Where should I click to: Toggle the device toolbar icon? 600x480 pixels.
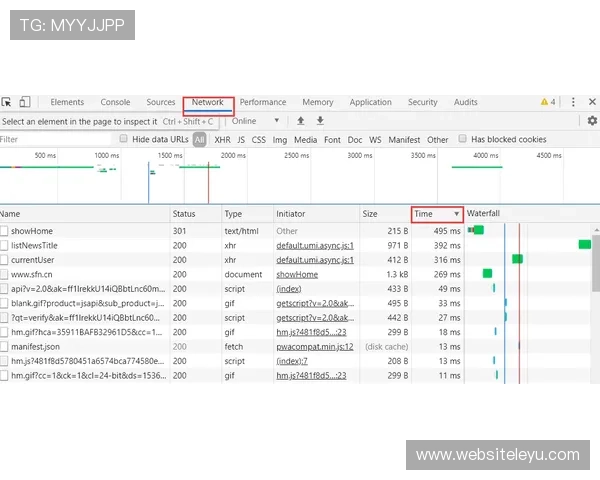tap(25, 102)
